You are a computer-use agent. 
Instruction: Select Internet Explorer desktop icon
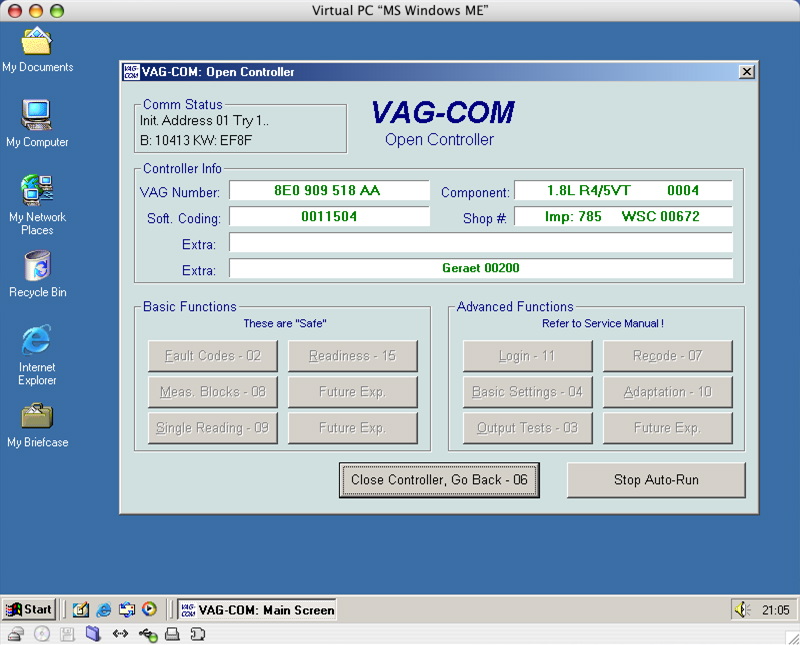pyautogui.click(x=37, y=355)
